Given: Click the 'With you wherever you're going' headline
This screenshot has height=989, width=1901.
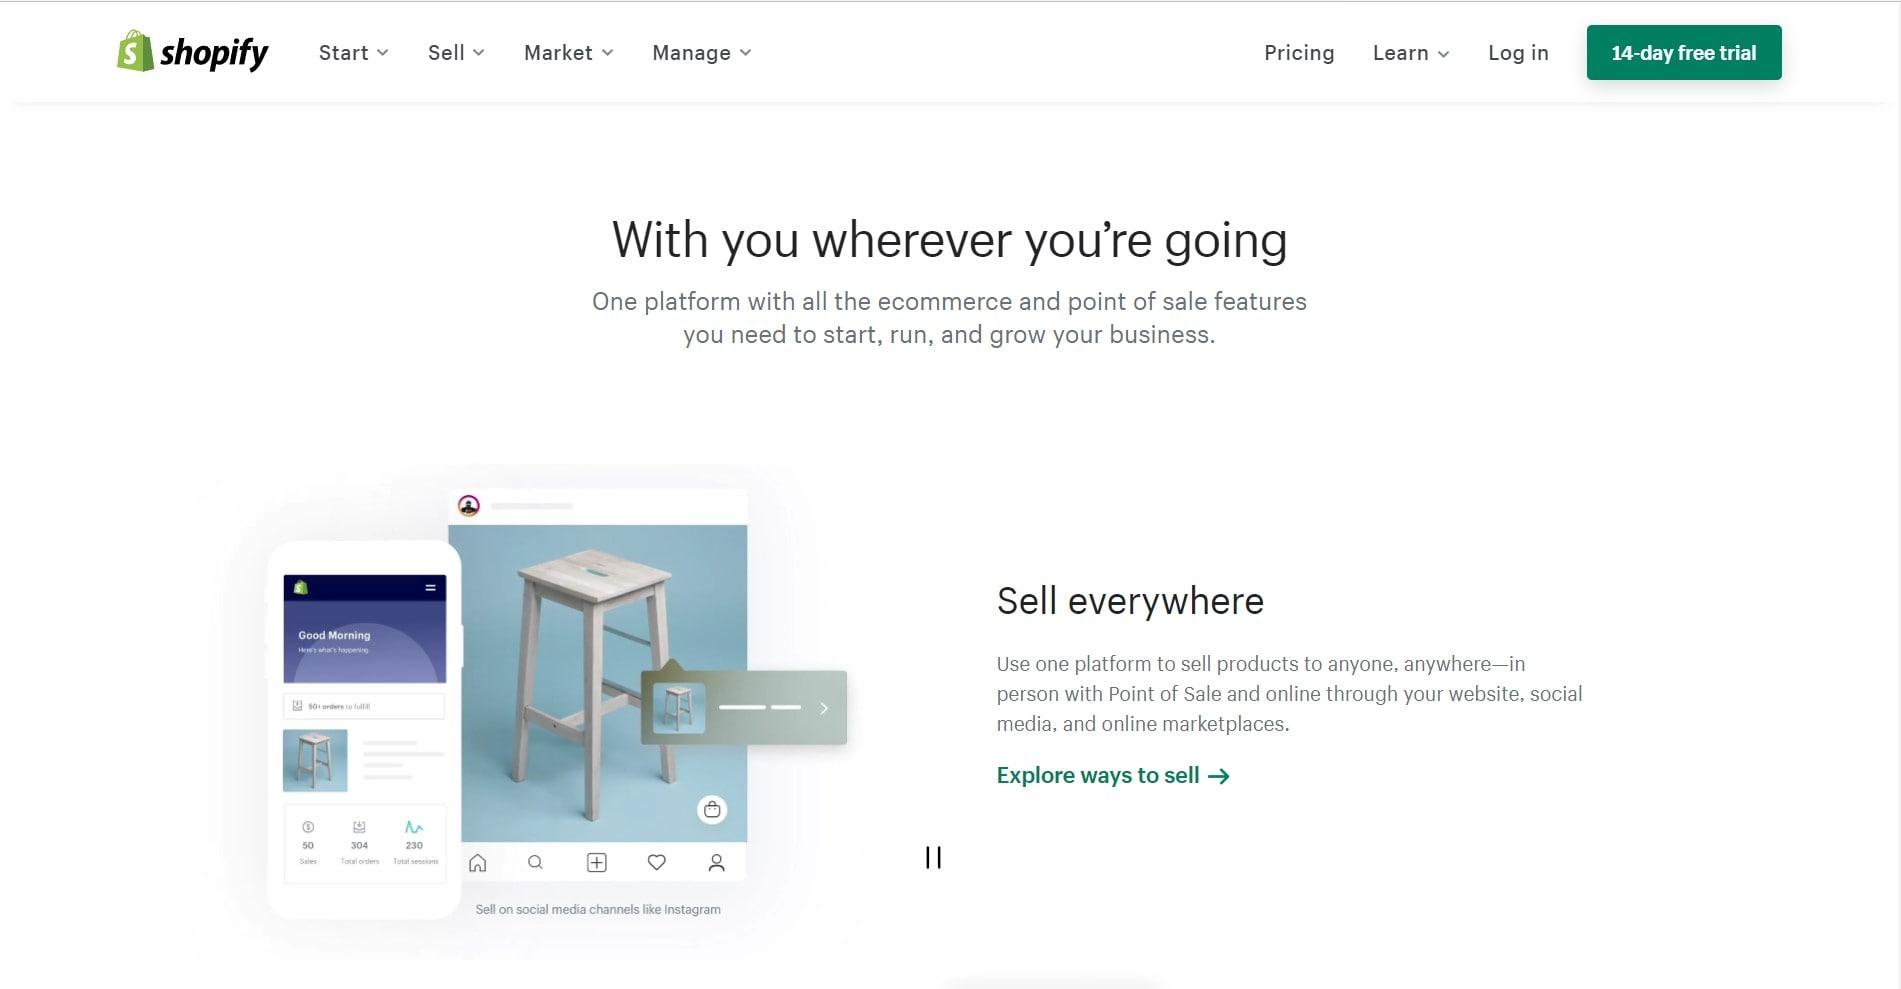Looking at the screenshot, I should tap(949, 241).
